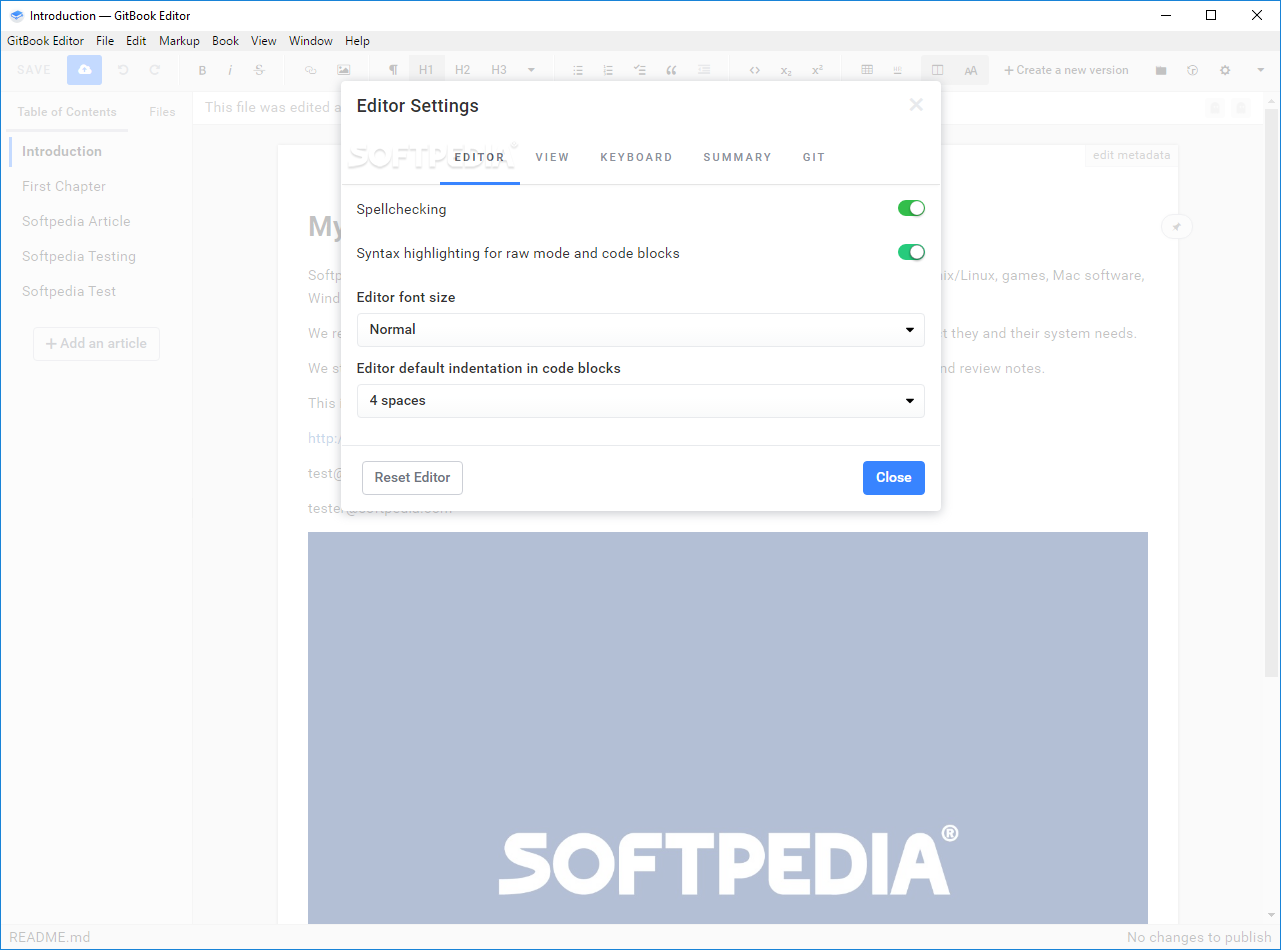
Task: Switch to the SUMMARY settings tab
Action: point(737,157)
